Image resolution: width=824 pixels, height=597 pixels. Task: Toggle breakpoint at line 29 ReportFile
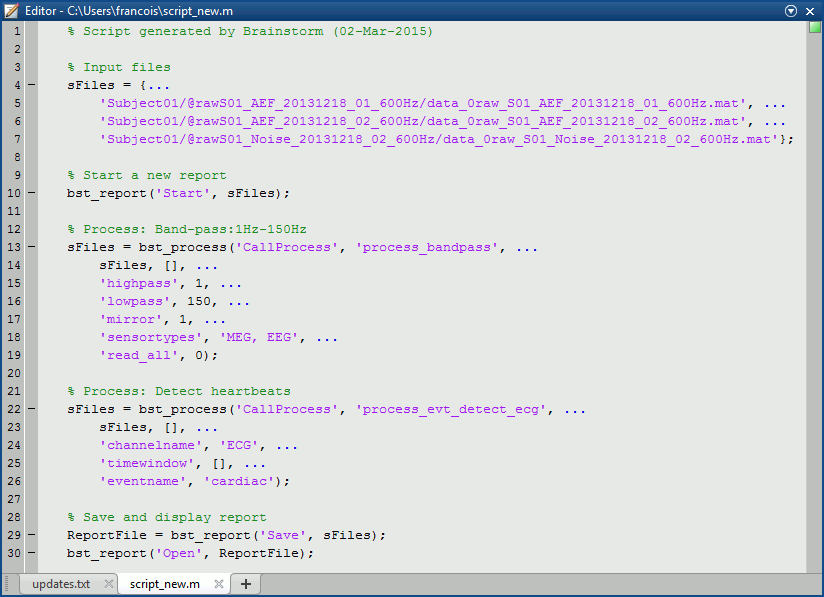pyautogui.click(x=31, y=536)
